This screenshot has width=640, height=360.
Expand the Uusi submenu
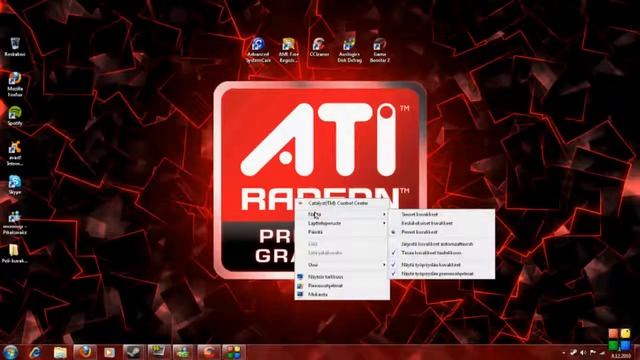(x=342, y=265)
